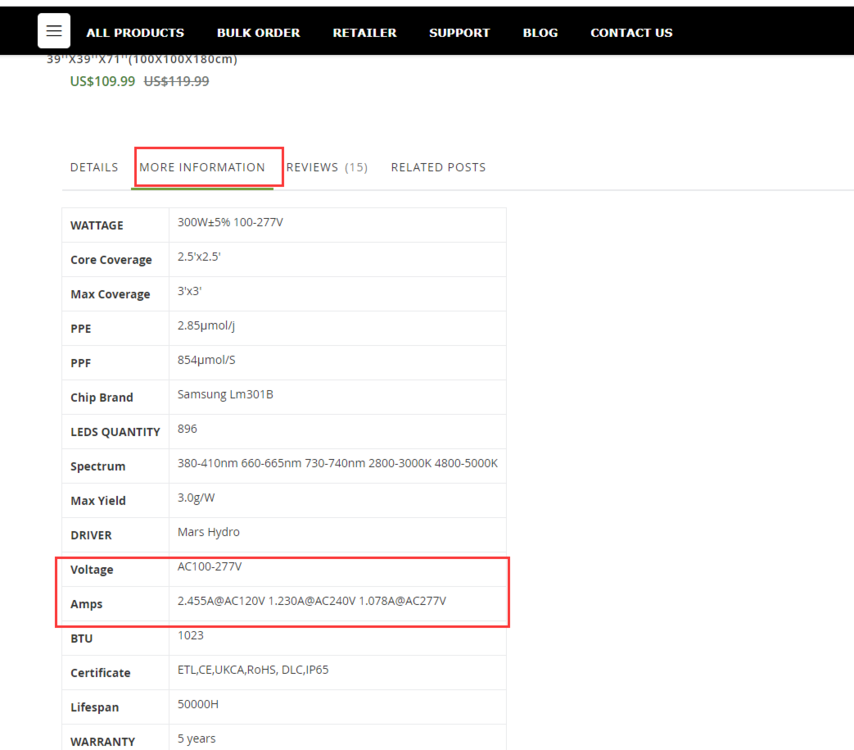854x750 pixels.
Task: Select the MORE INFORMATION tab
Action: 202,167
